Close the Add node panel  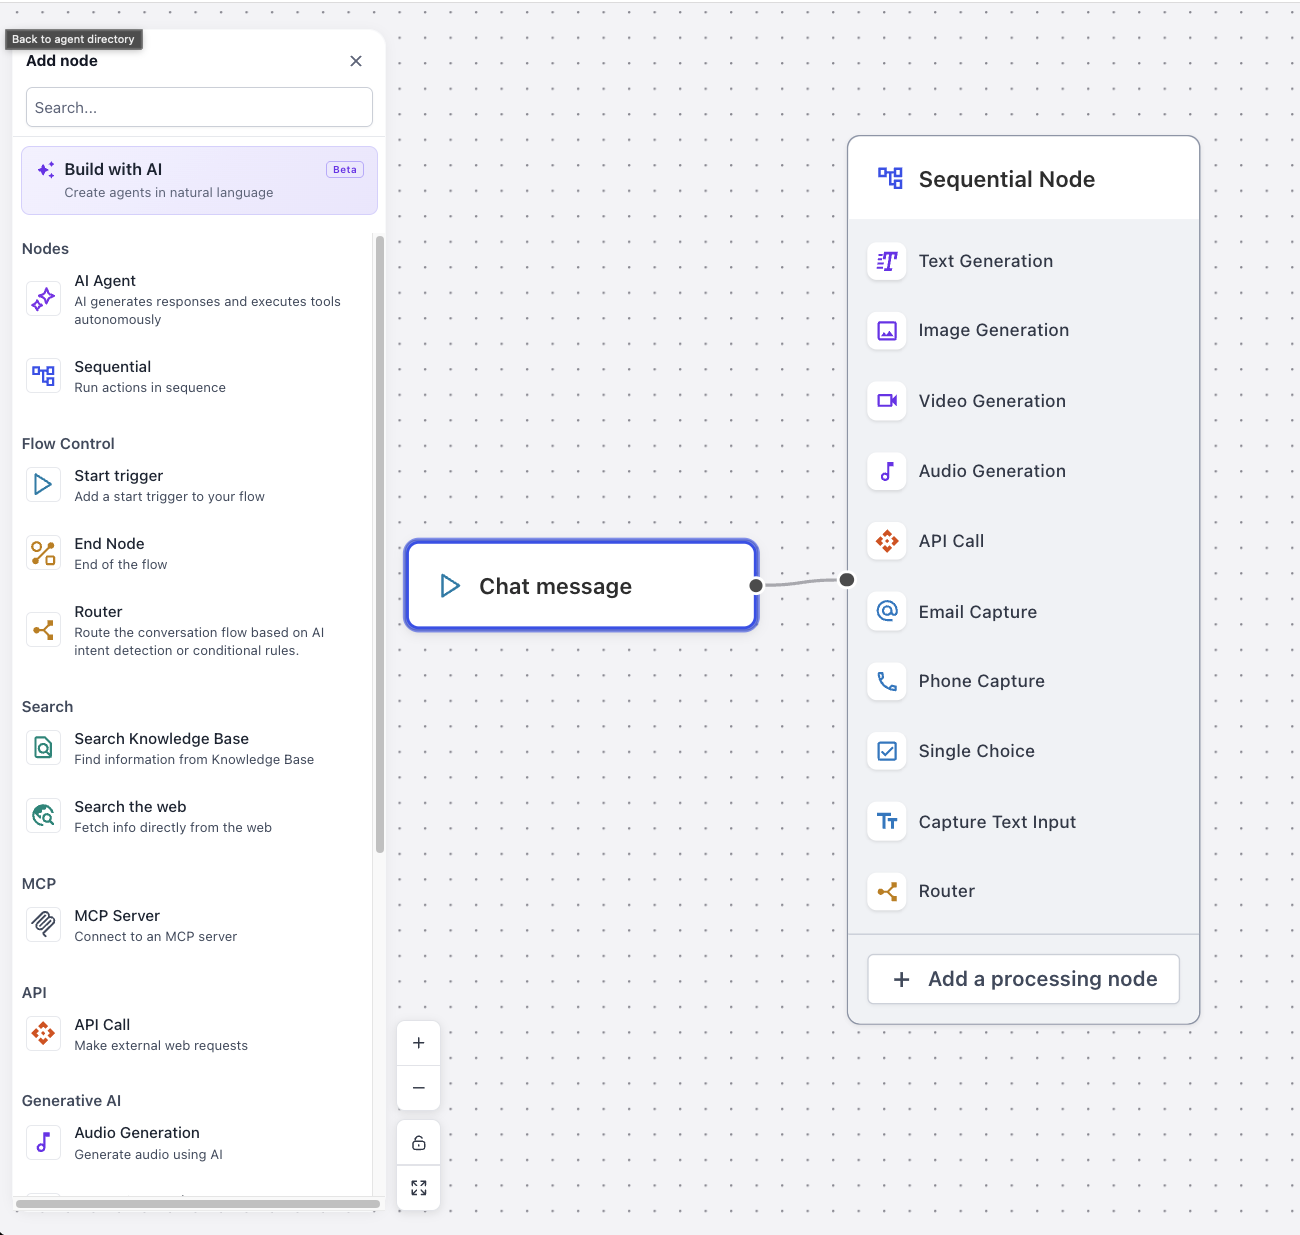356,61
